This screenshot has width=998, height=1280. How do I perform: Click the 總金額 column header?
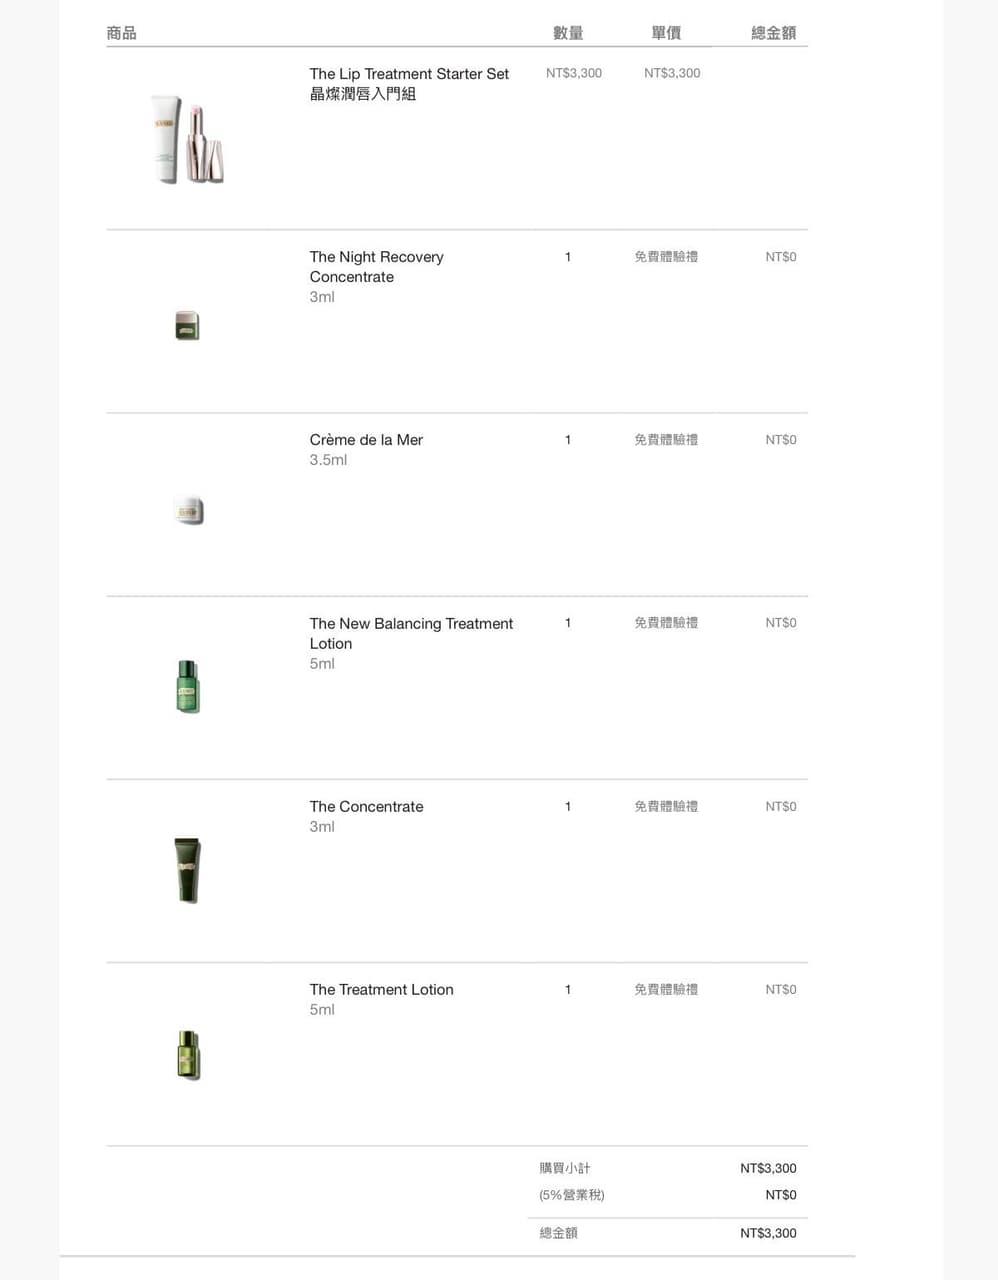(x=773, y=33)
